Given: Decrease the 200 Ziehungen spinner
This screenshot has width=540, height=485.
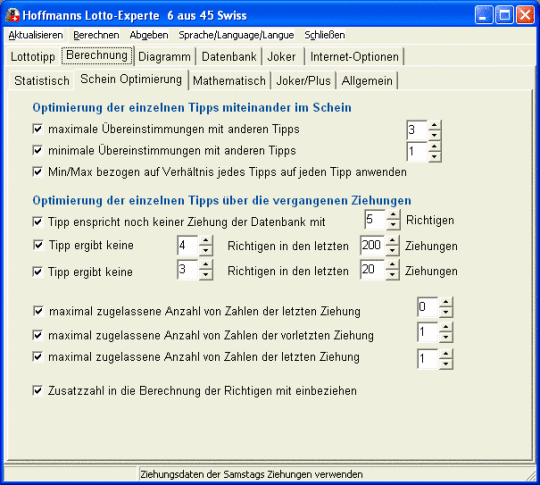Looking at the screenshot, I should (x=392, y=250).
